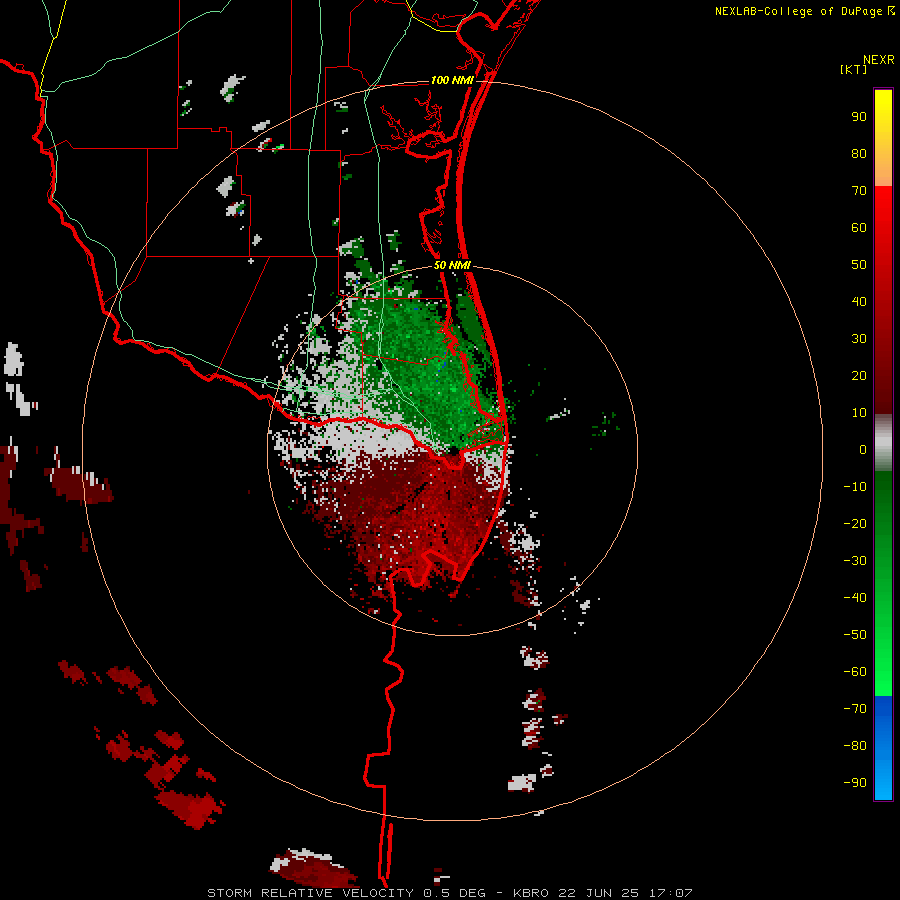Click the -40 knot scale label

855,598
